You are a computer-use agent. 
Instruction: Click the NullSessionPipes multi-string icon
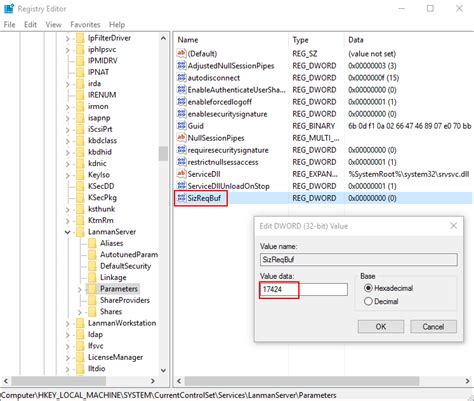(181, 138)
